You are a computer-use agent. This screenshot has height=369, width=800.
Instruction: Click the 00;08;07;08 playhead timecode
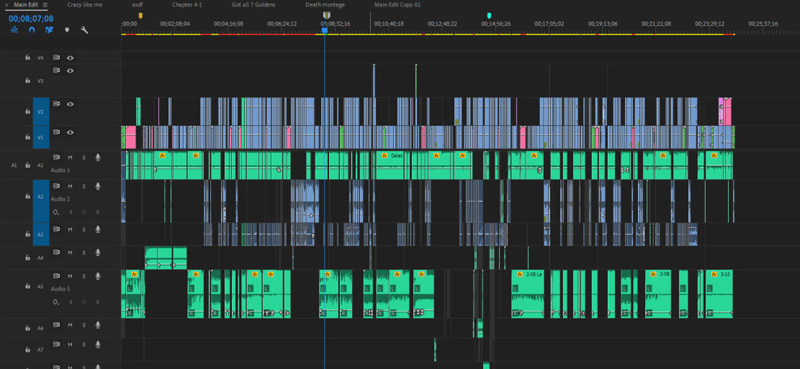[31, 18]
